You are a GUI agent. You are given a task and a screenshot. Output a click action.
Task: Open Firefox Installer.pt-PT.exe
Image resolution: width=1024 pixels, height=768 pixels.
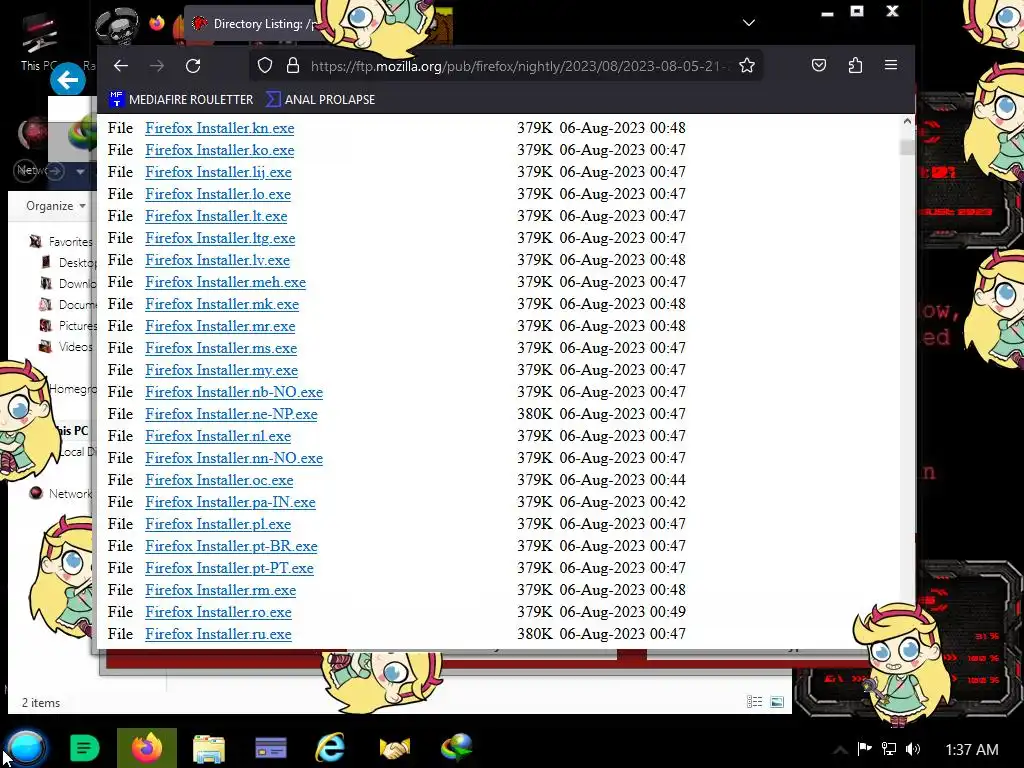(229, 568)
